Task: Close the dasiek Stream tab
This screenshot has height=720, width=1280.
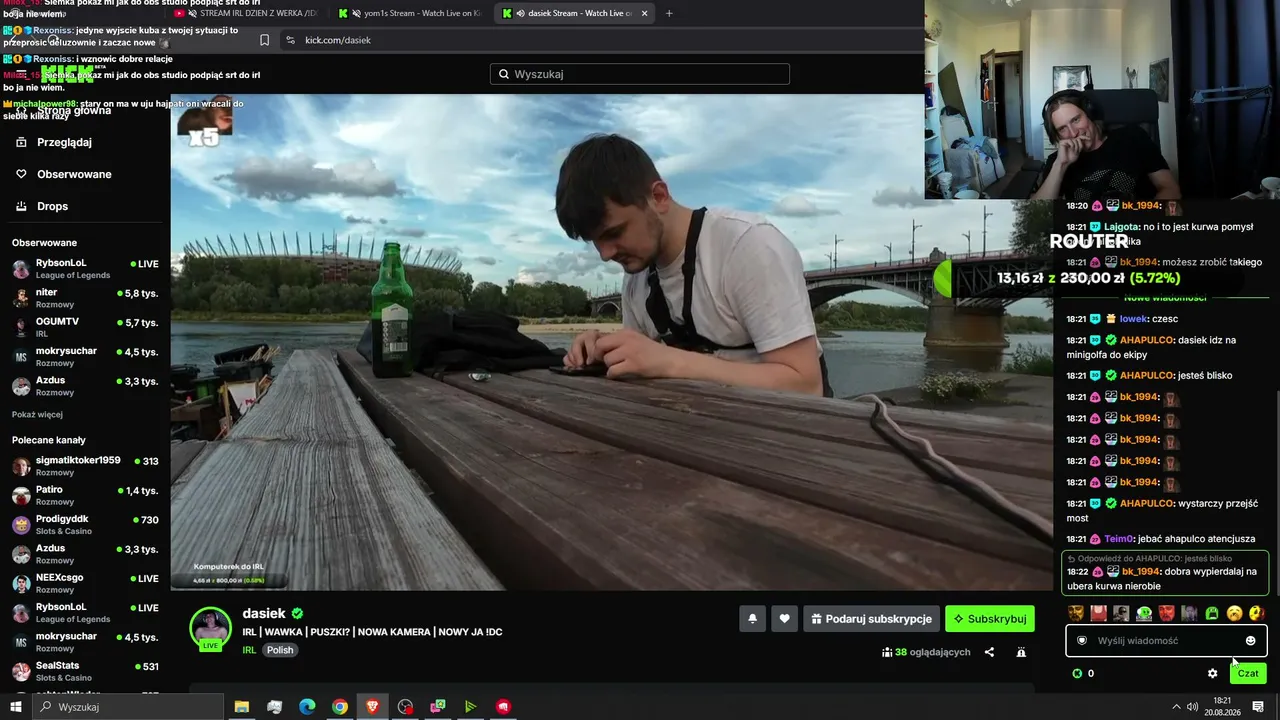Action: pyautogui.click(x=644, y=13)
